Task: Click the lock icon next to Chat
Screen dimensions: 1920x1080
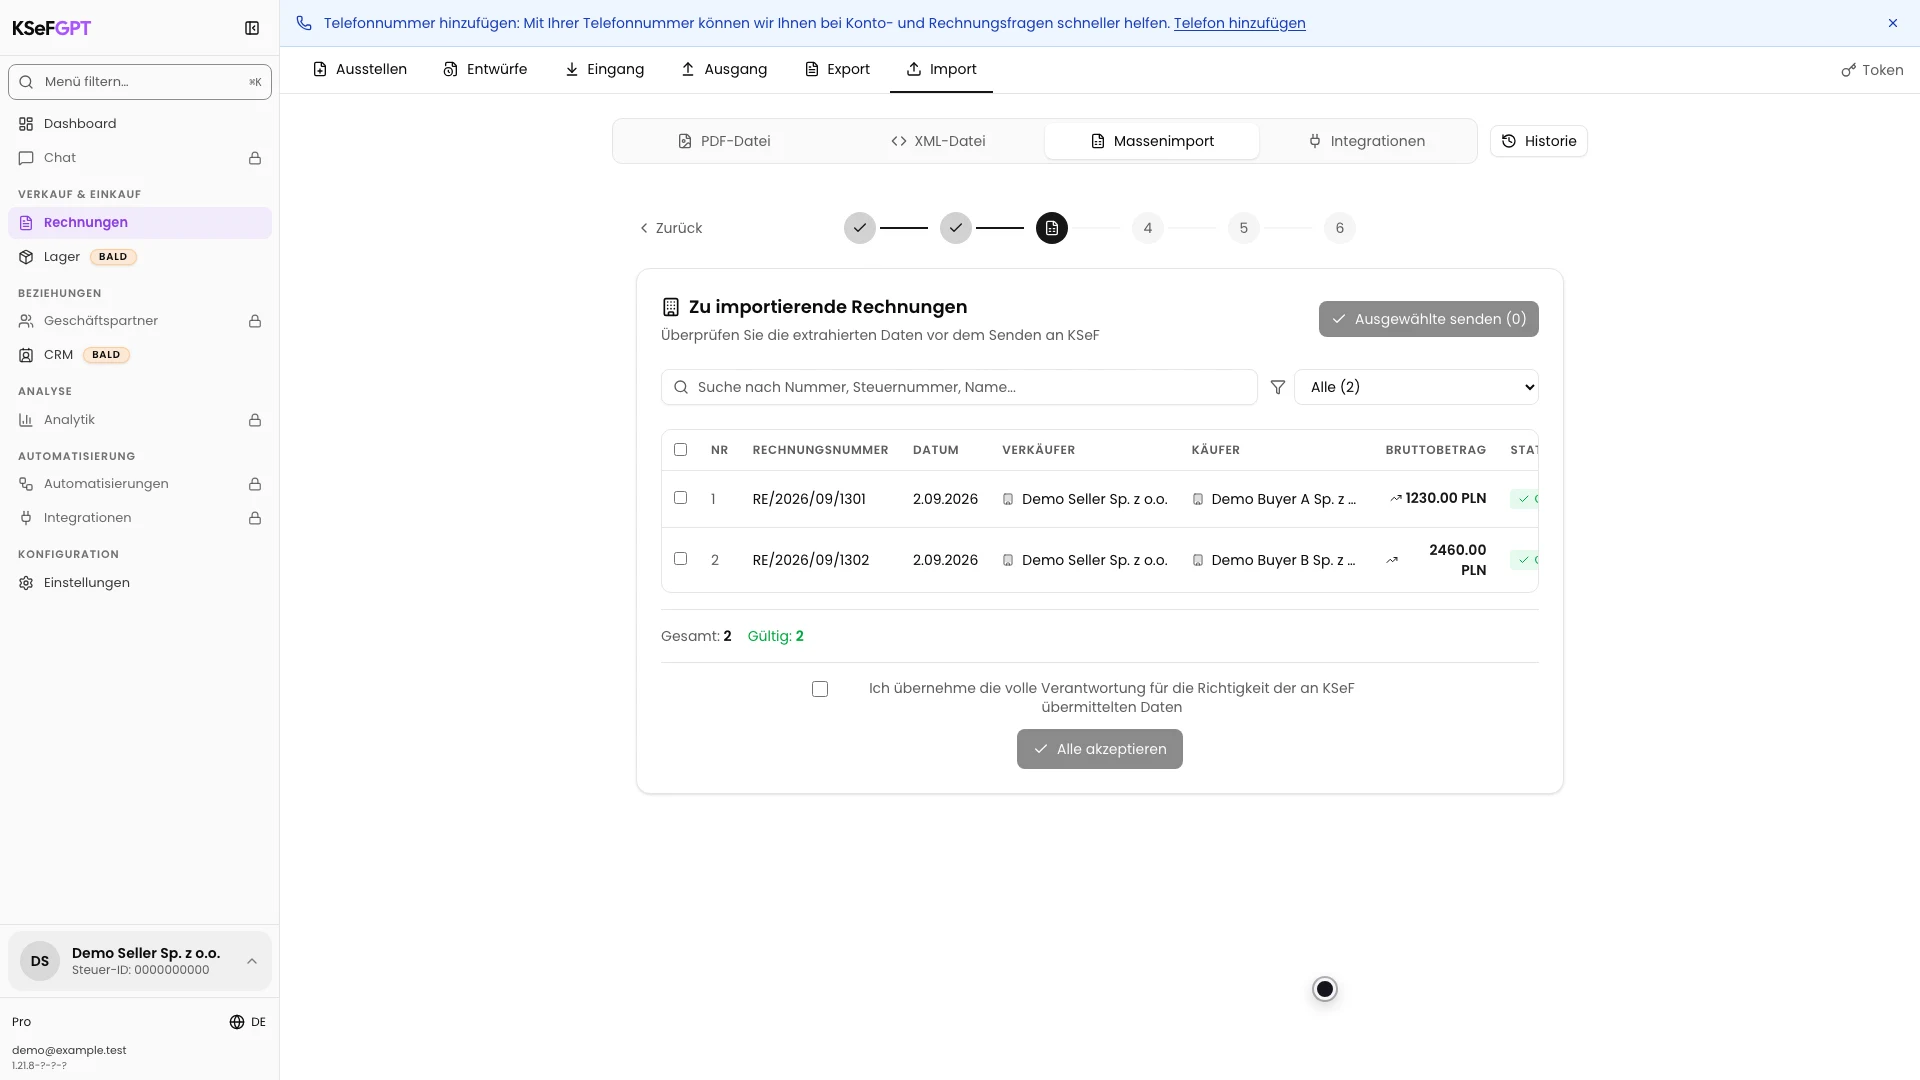Action: [x=255, y=158]
